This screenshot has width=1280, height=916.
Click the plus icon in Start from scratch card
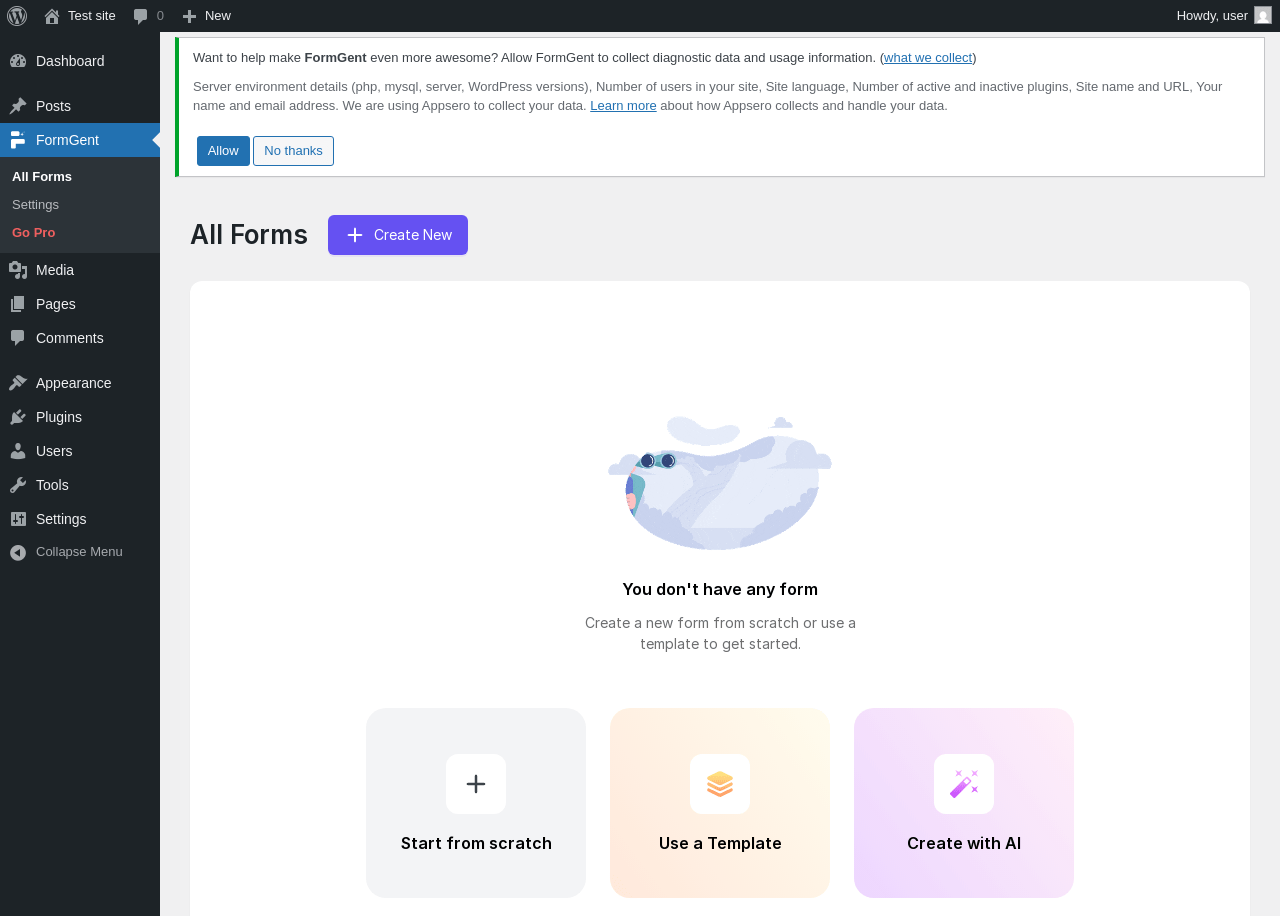pyautogui.click(x=476, y=784)
